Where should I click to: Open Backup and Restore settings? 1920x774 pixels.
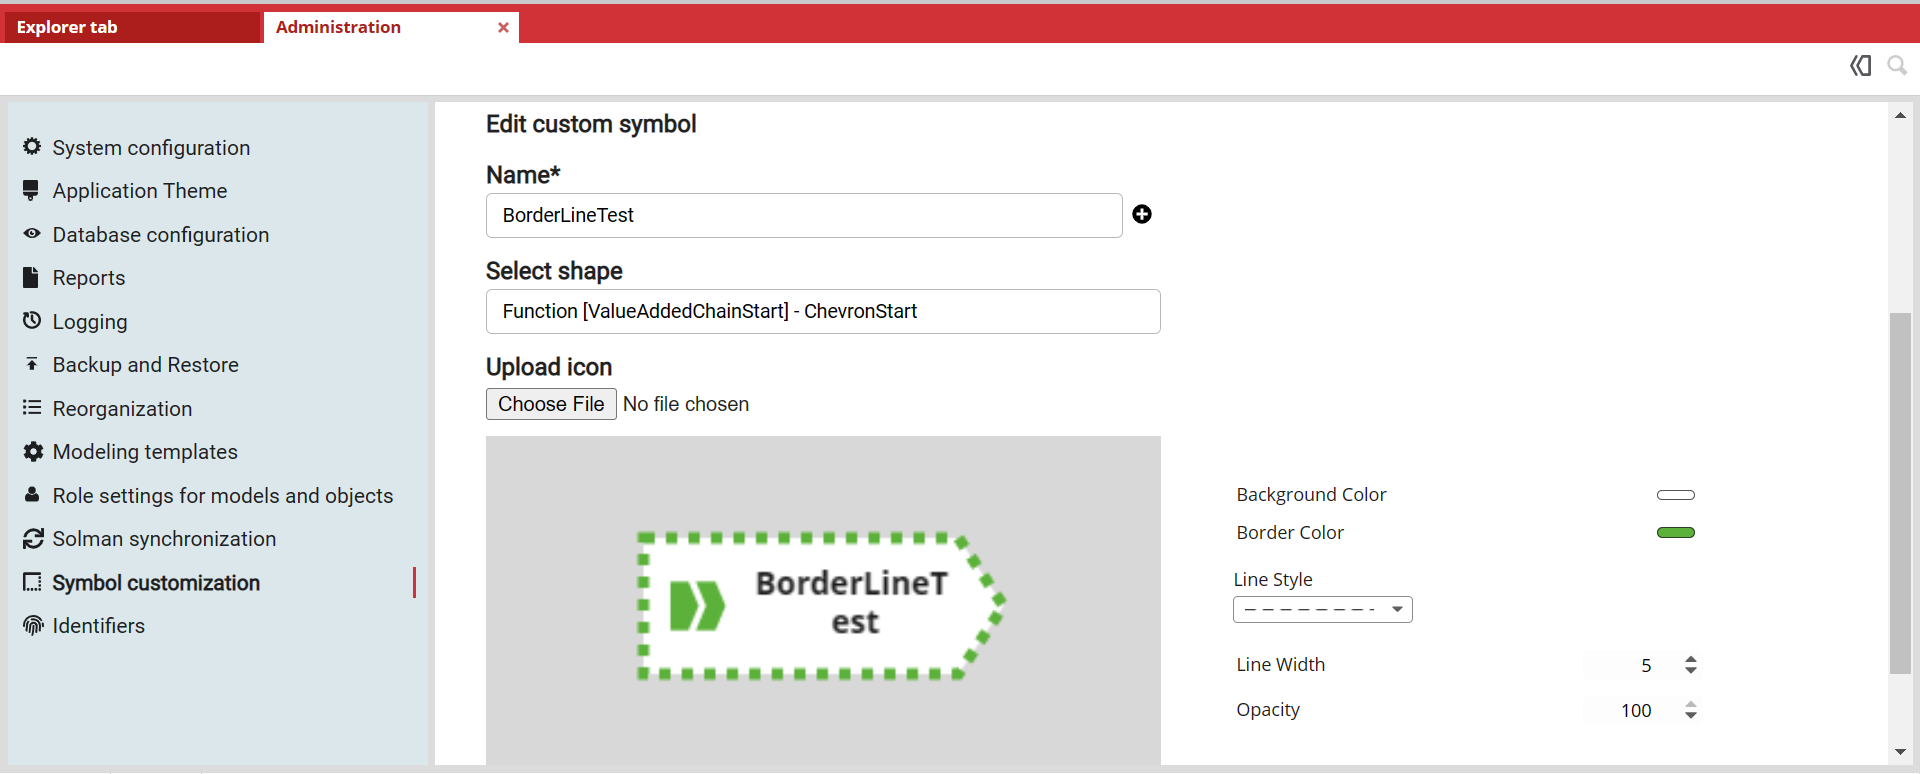[x=145, y=365]
